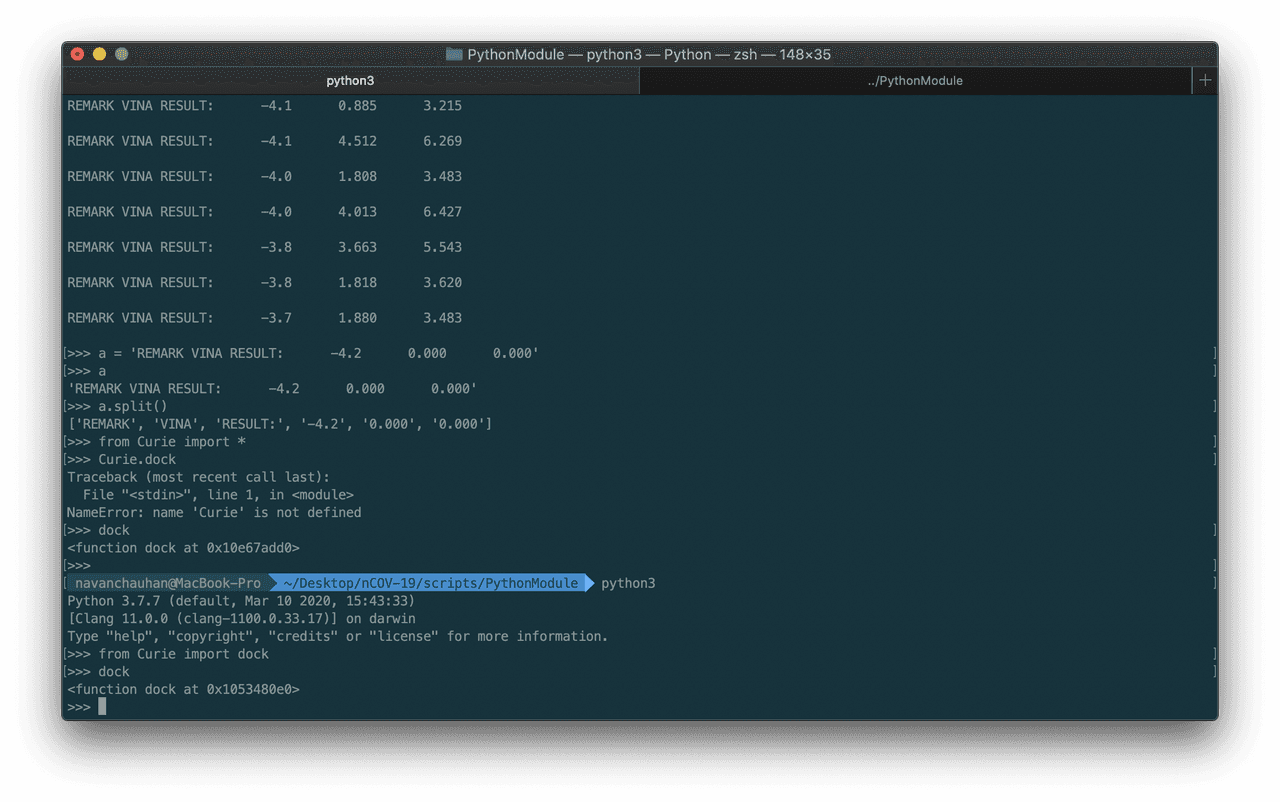The width and height of the screenshot is (1280, 802).
Task: Click the ~/Desktop/nCOV-19/scripts/PythonModule path segment
Action: [x=431, y=583]
